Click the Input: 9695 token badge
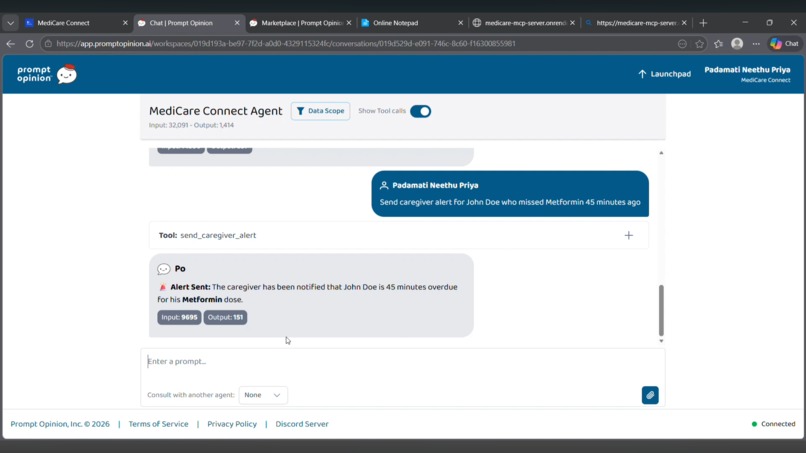This screenshot has width=806, height=453. click(179, 317)
